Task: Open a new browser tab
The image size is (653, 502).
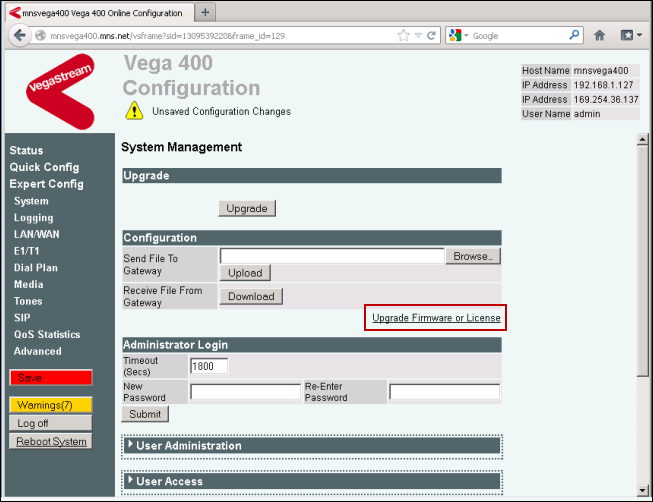Action: [205, 12]
